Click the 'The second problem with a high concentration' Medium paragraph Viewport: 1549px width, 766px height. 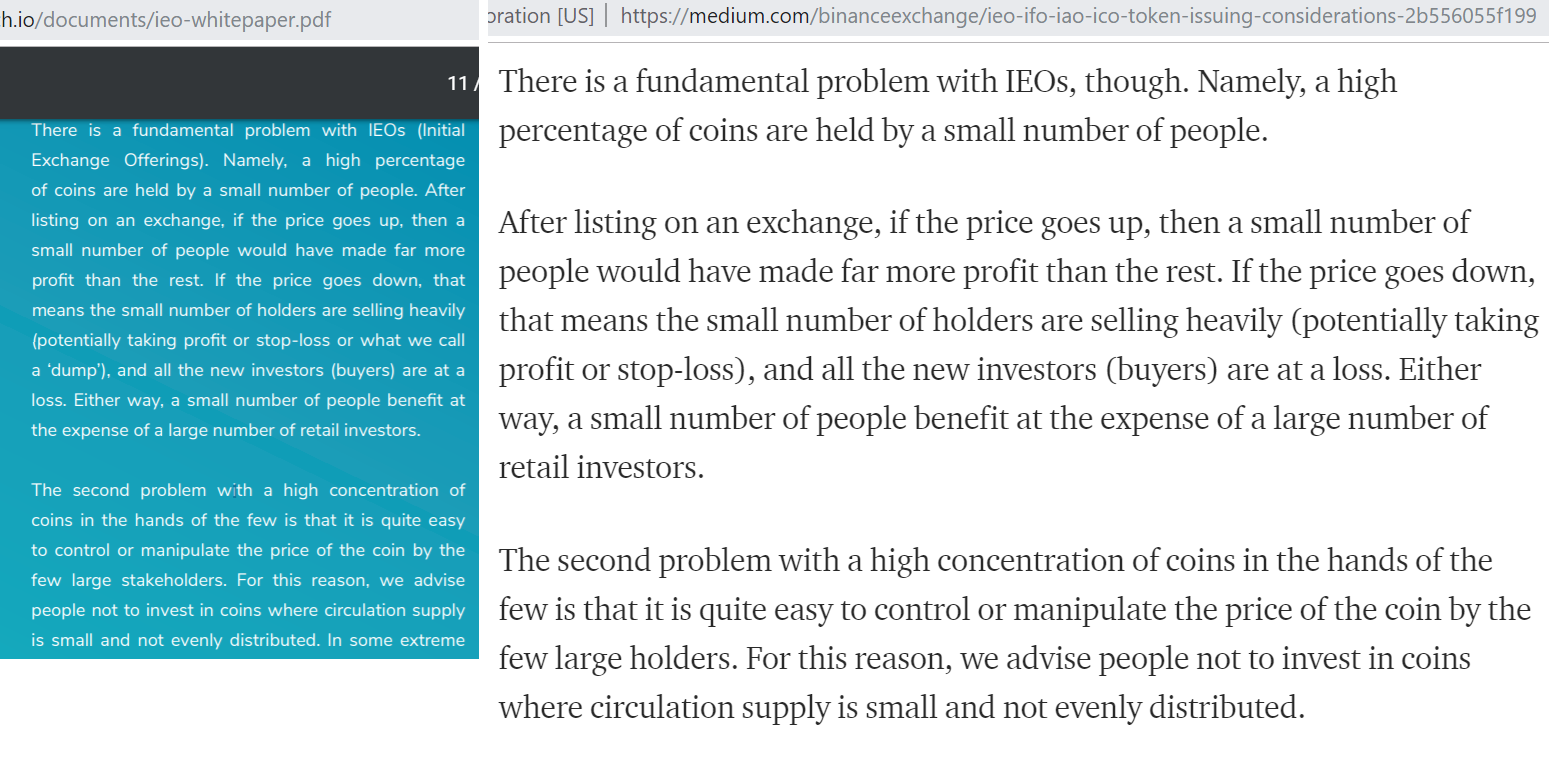tap(1014, 633)
